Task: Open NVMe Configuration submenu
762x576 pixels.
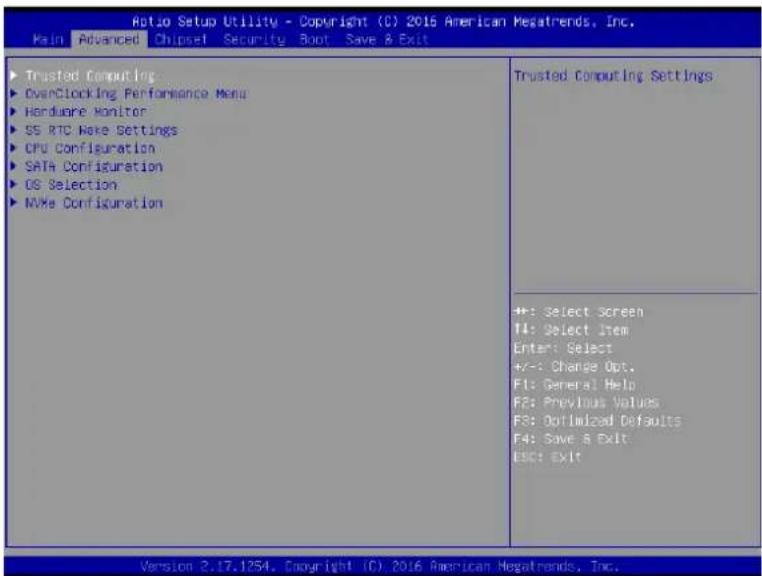Action: click(x=94, y=203)
